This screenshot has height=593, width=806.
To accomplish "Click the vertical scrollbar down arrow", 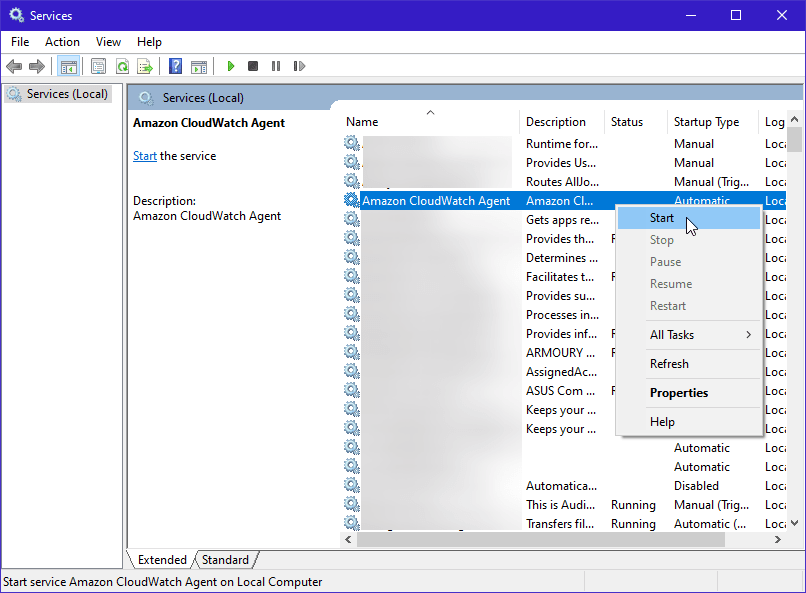I will coord(794,523).
